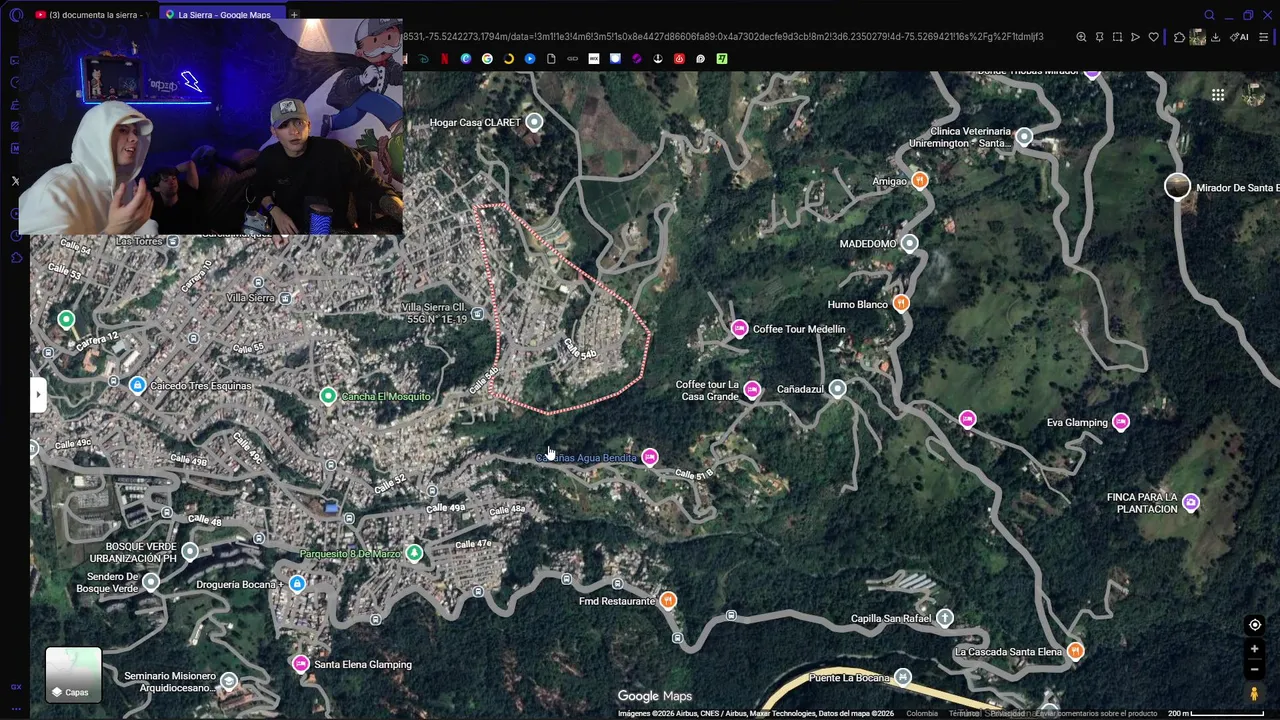Select the Fmd Restaurante marker
Image resolution: width=1280 pixels, height=720 pixels.
[x=668, y=601]
